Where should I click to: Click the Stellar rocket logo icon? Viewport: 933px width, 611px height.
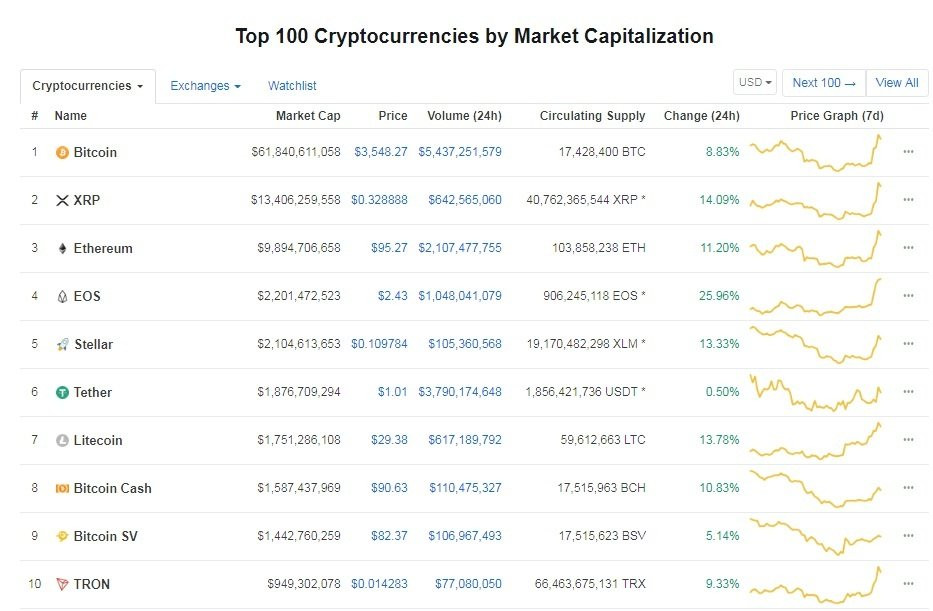pyautogui.click(x=62, y=345)
